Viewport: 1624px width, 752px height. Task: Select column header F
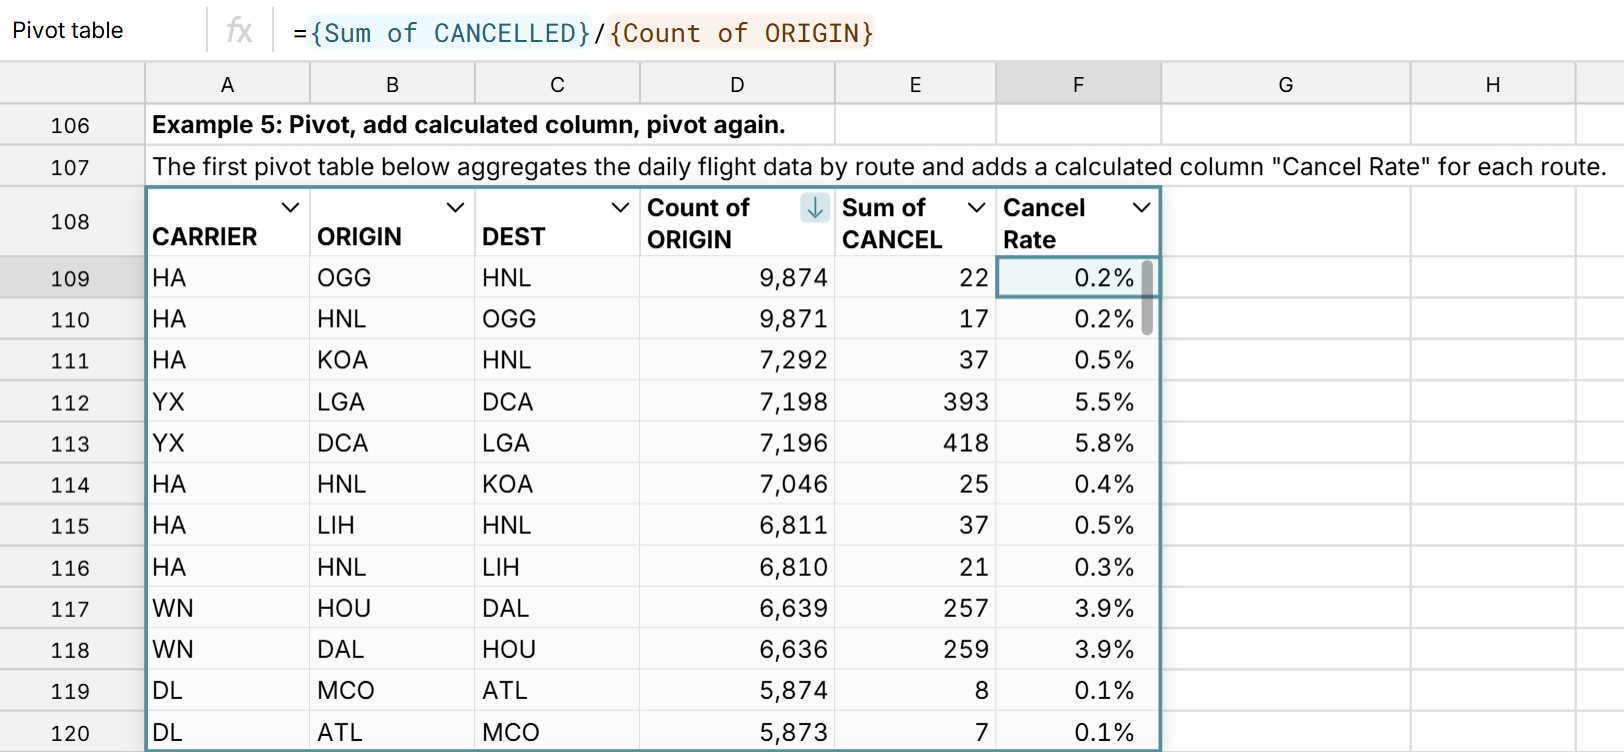1078,84
